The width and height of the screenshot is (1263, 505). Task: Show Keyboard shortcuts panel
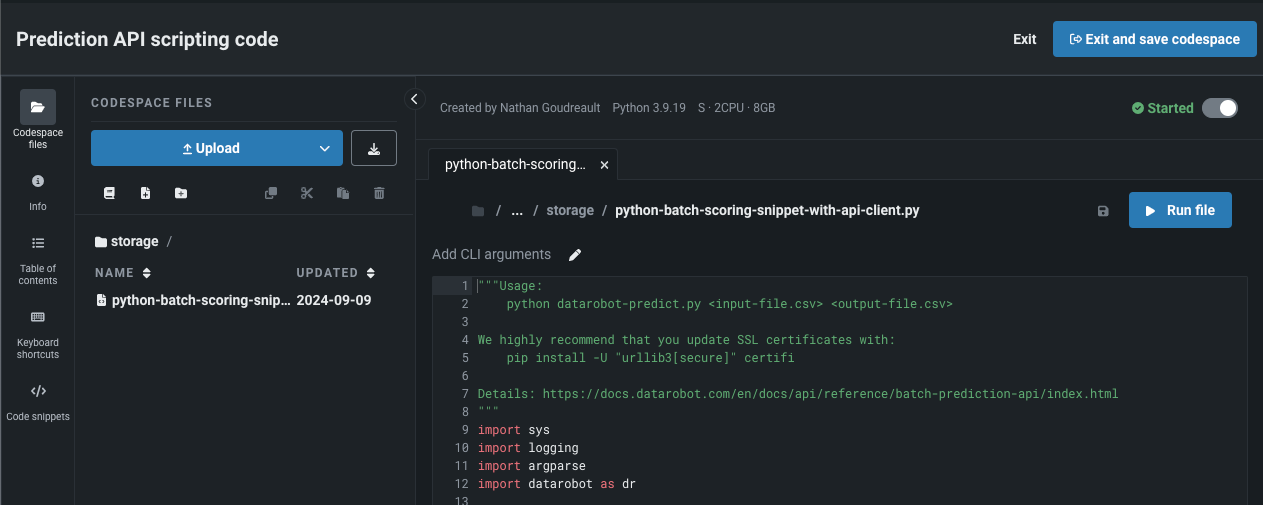[38, 332]
